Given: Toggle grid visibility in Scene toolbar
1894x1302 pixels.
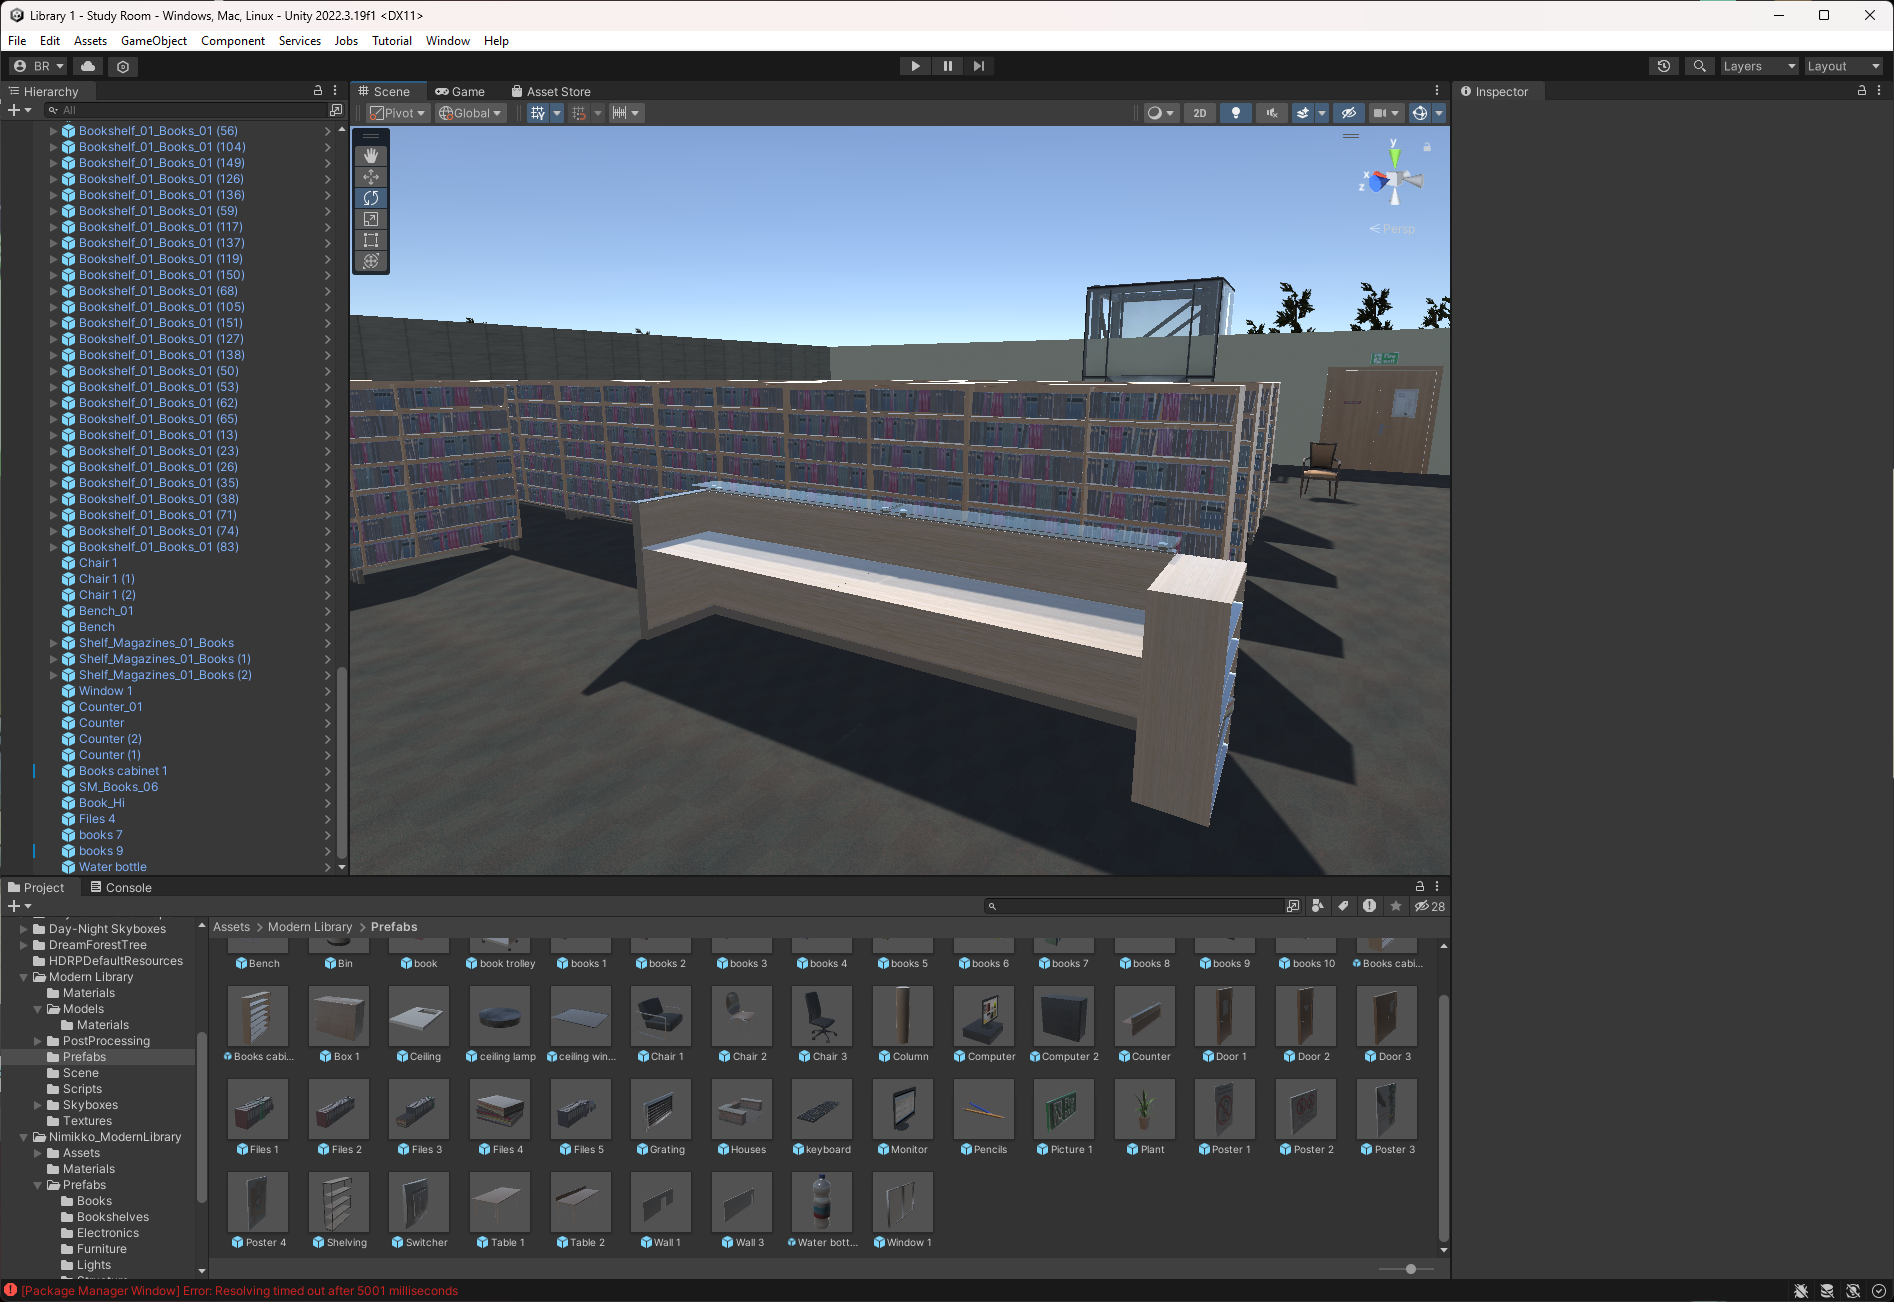Looking at the screenshot, I should point(538,113).
